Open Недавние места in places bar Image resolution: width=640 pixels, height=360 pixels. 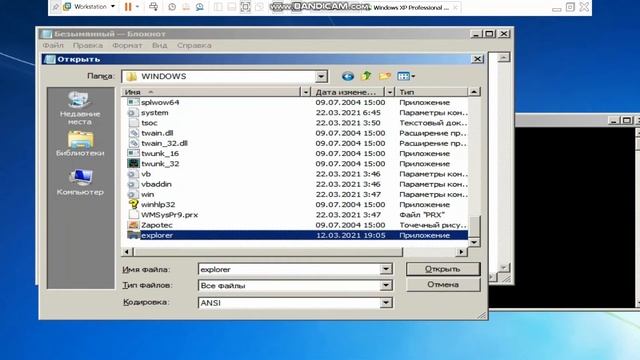(x=80, y=108)
